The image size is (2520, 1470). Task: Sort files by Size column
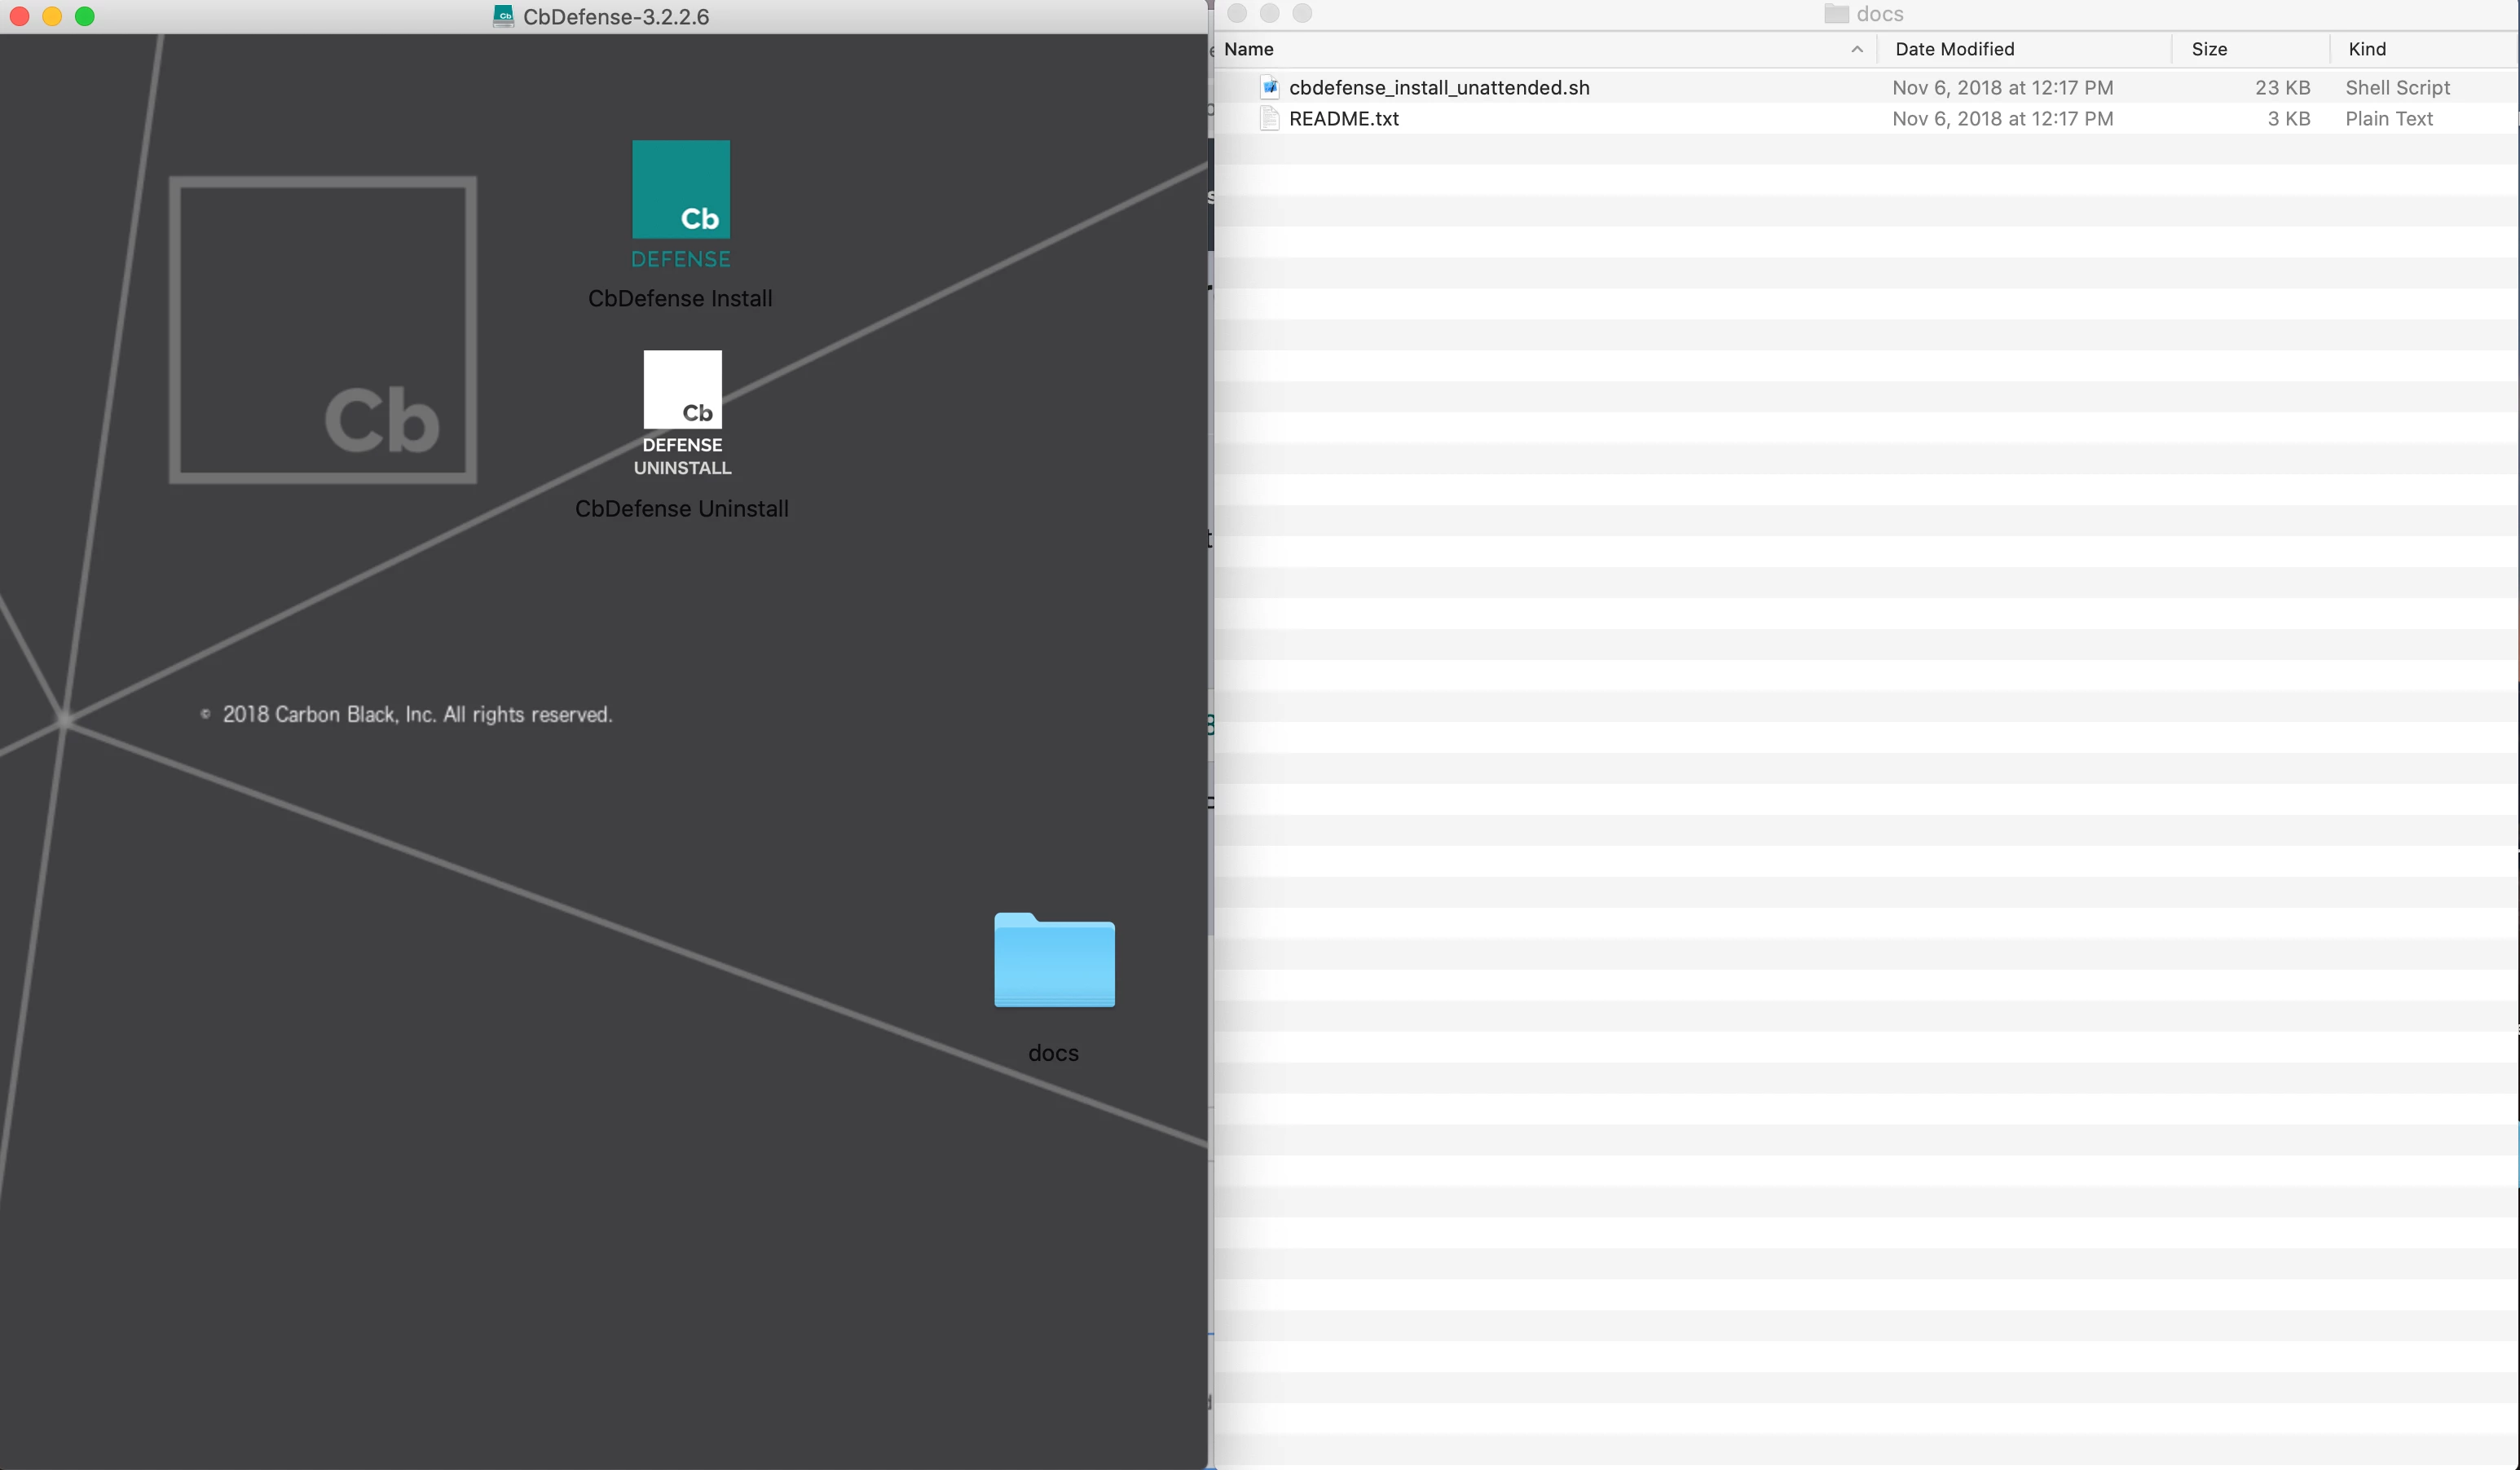tap(2209, 49)
